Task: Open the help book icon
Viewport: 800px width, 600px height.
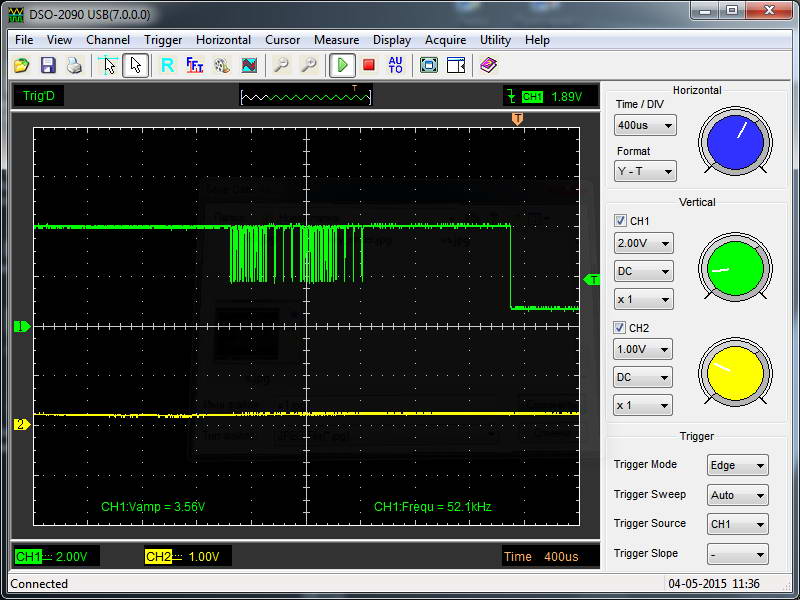Action: [487, 65]
